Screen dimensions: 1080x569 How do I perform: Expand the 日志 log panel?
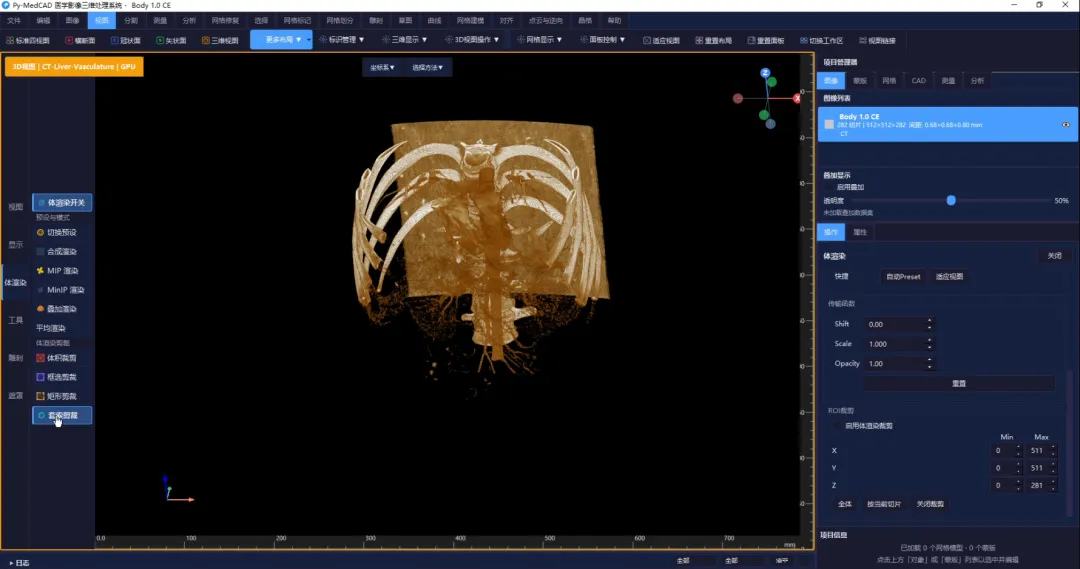click(x=19, y=563)
